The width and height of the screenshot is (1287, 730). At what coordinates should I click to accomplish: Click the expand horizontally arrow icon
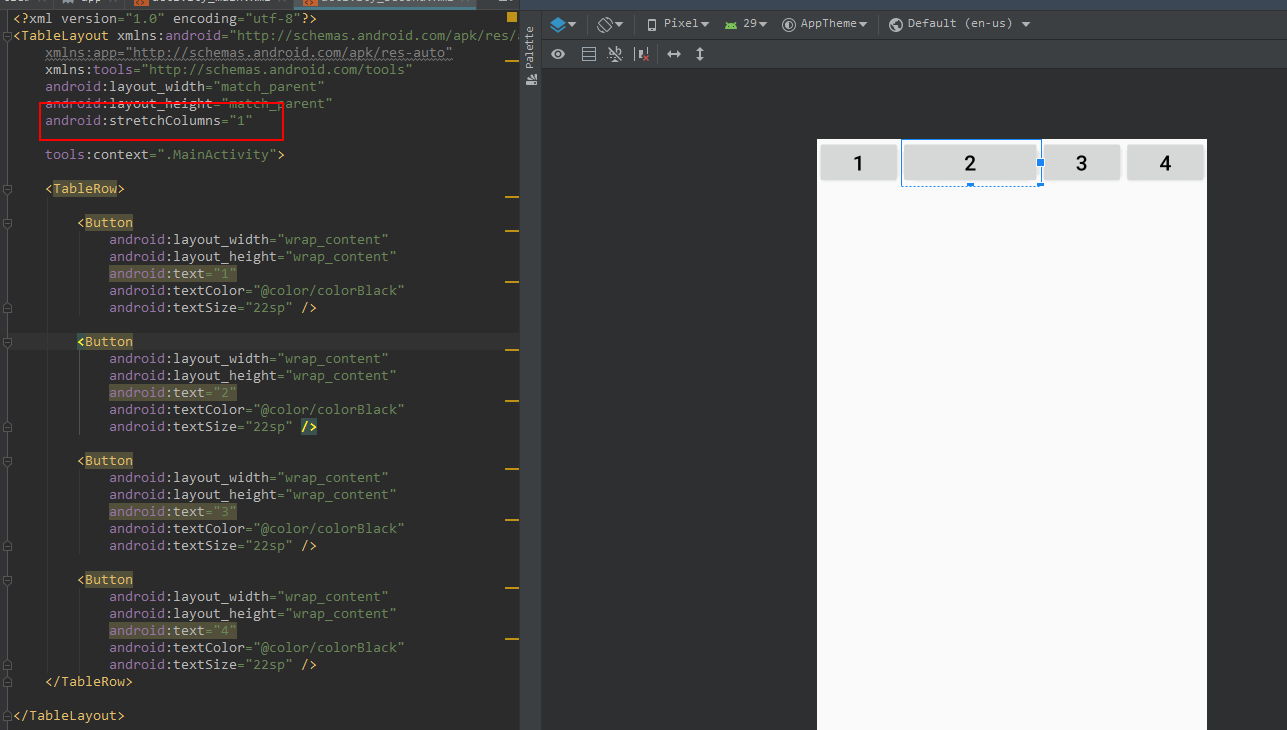tap(674, 54)
